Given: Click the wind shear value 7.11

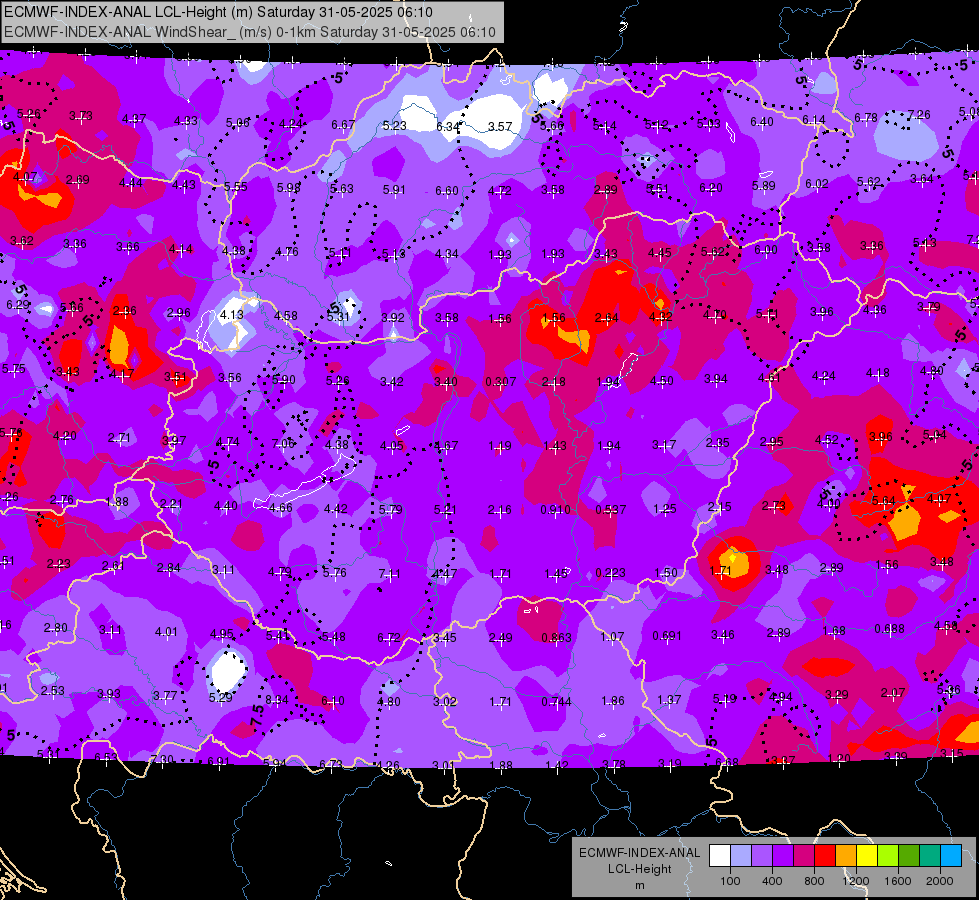Looking at the screenshot, I should pyautogui.click(x=389, y=573).
